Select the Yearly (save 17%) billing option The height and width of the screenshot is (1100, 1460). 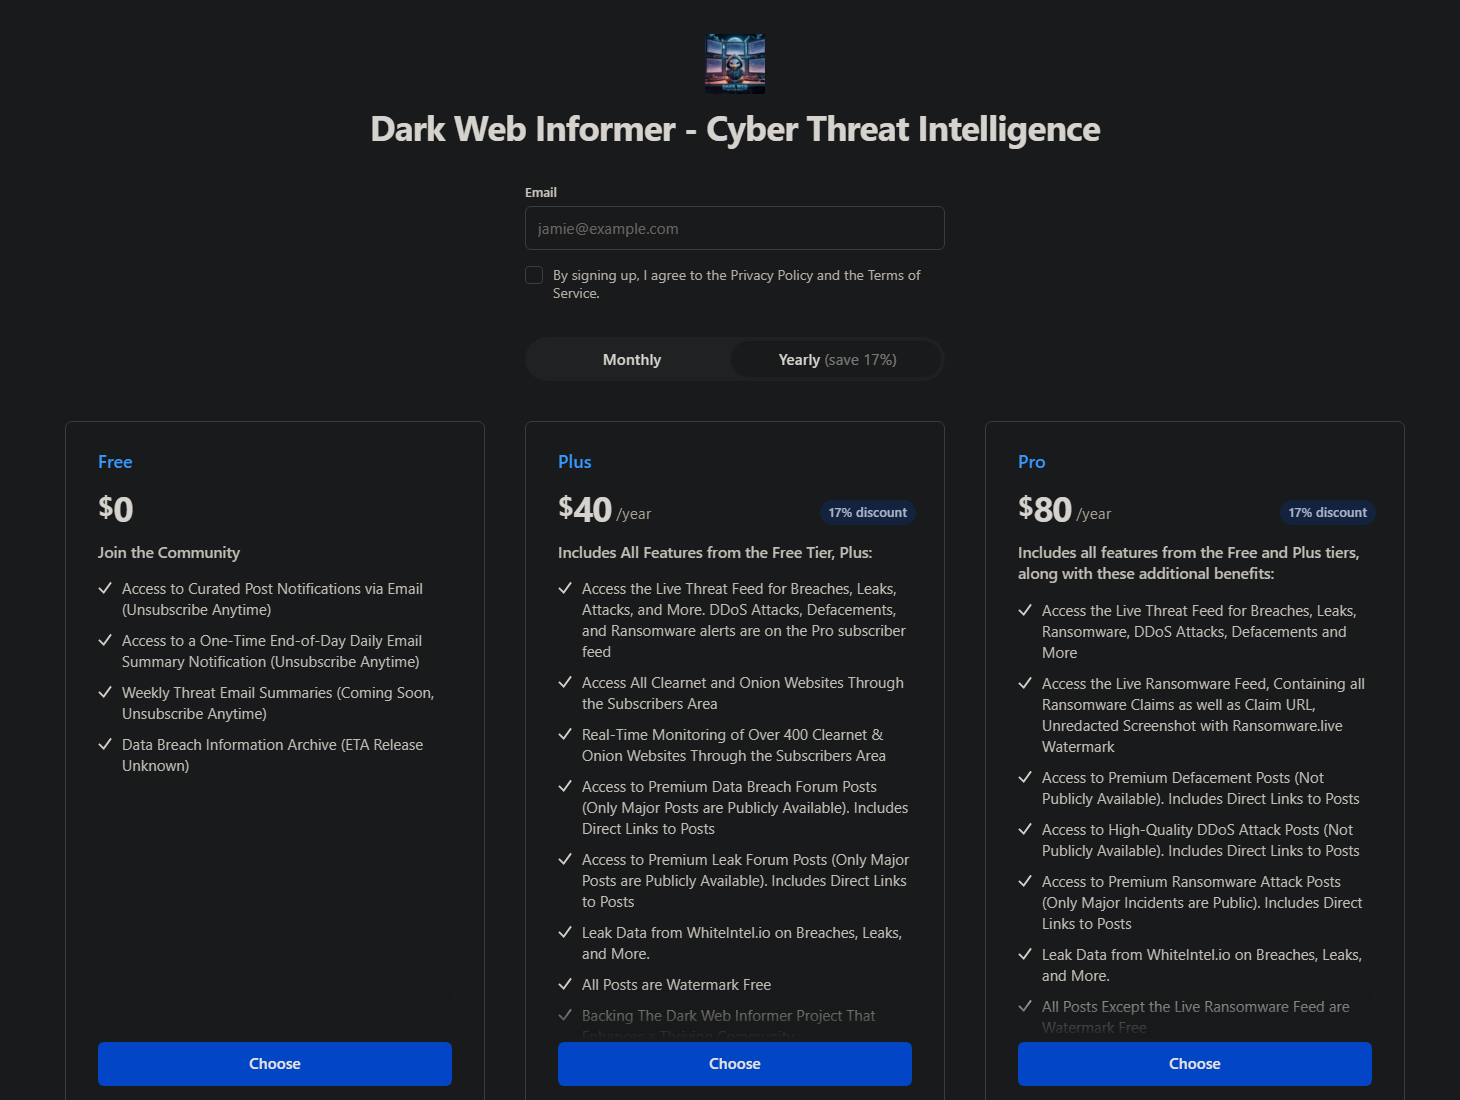837,360
